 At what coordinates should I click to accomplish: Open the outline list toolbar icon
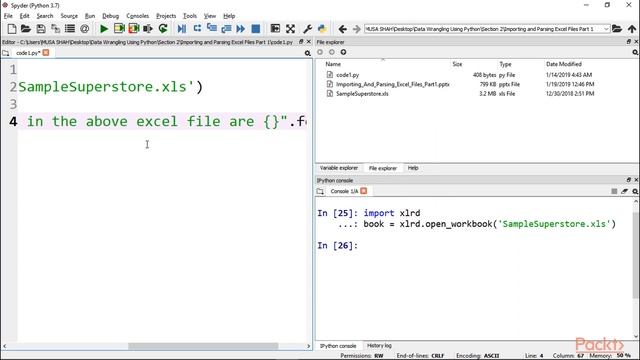(x=70, y=29)
